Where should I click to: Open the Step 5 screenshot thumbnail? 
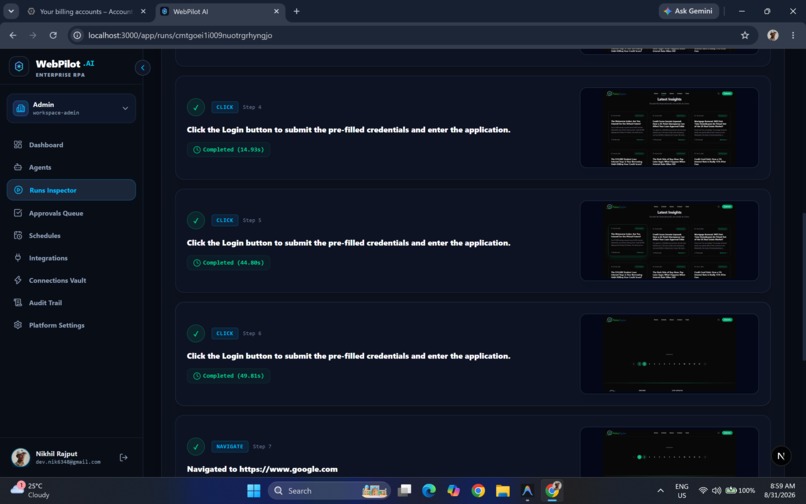click(669, 241)
